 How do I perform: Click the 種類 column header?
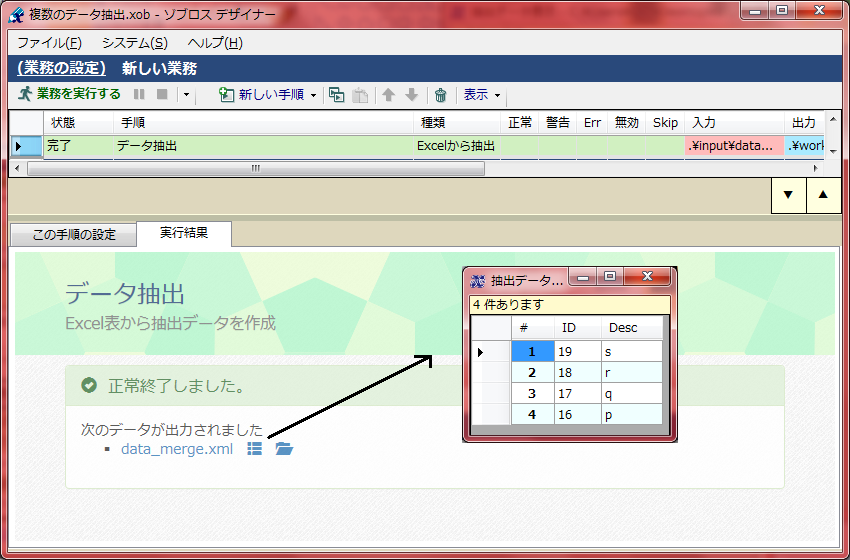[x=457, y=123]
